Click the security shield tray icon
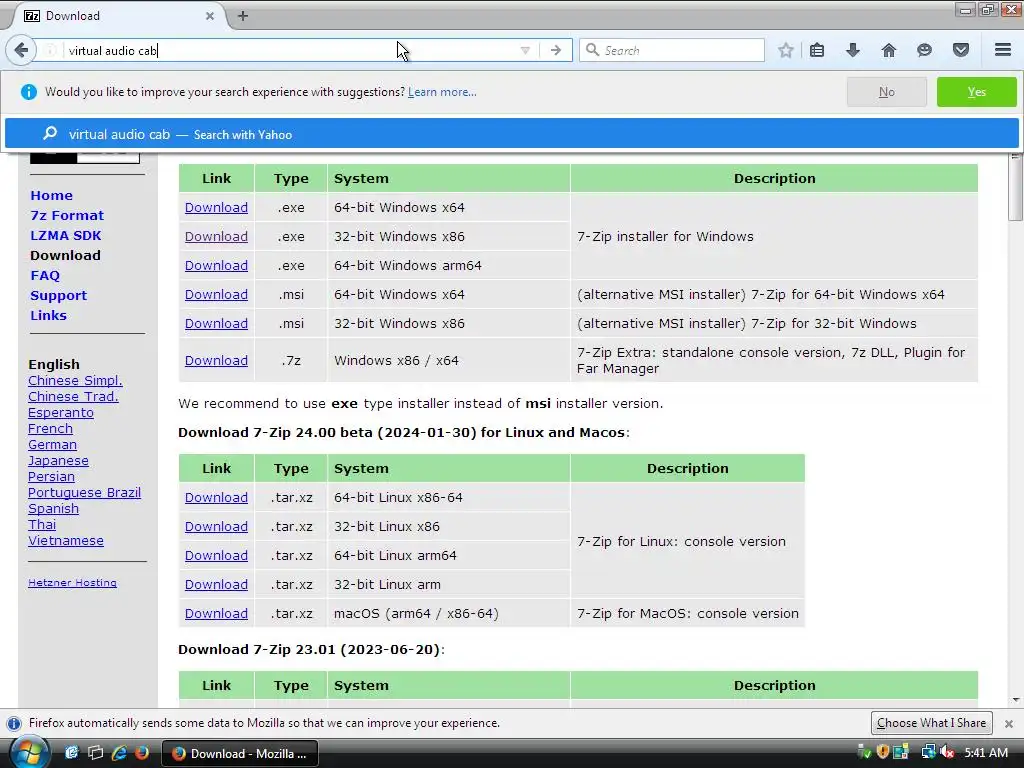Screen dimensions: 1024x768 pos(883,752)
